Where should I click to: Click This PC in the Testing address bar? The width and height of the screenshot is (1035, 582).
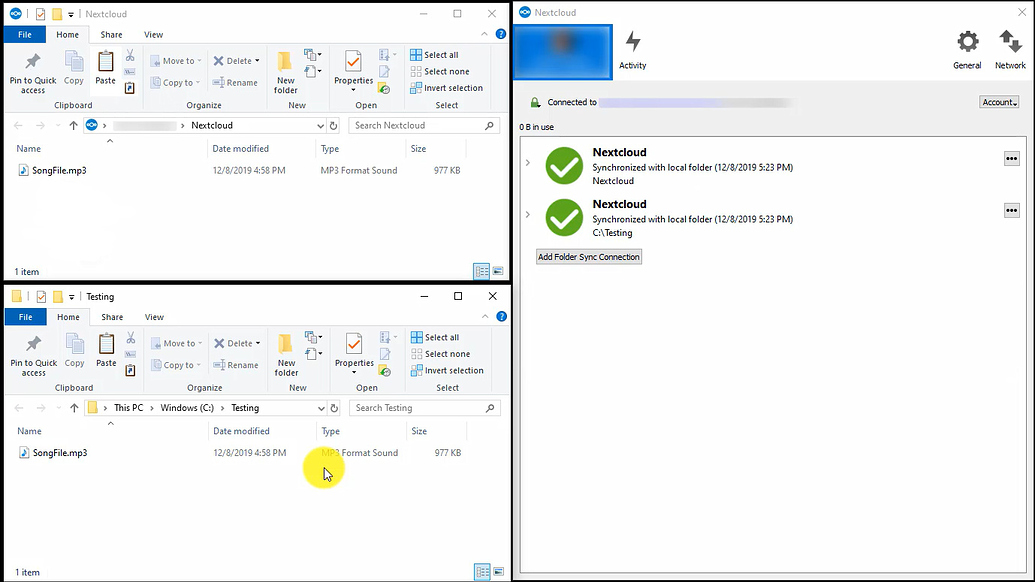pos(128,408)
